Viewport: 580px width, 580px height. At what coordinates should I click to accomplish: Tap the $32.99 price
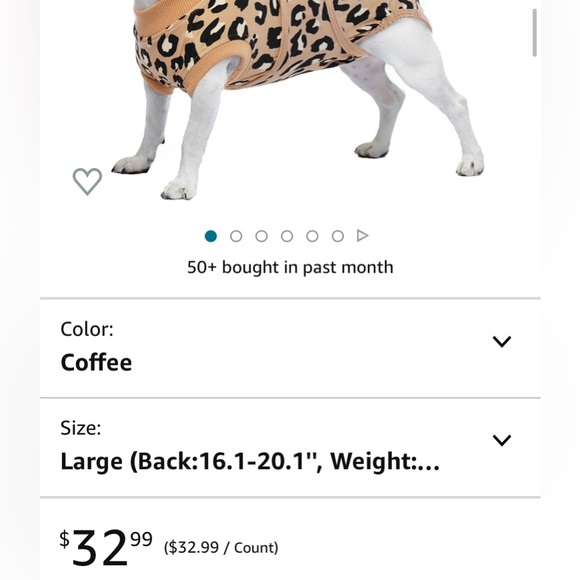106,547
